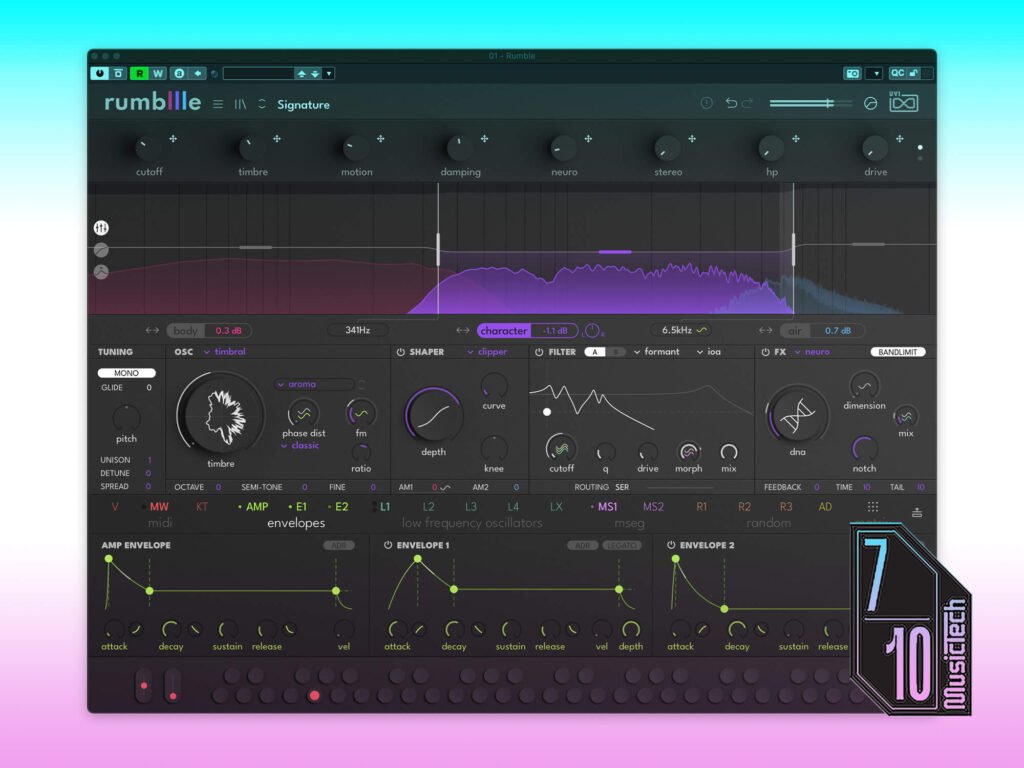Toggle the MONO button in Tuning
Viewport: 1024px width, 768px height.
pos(127,373)
